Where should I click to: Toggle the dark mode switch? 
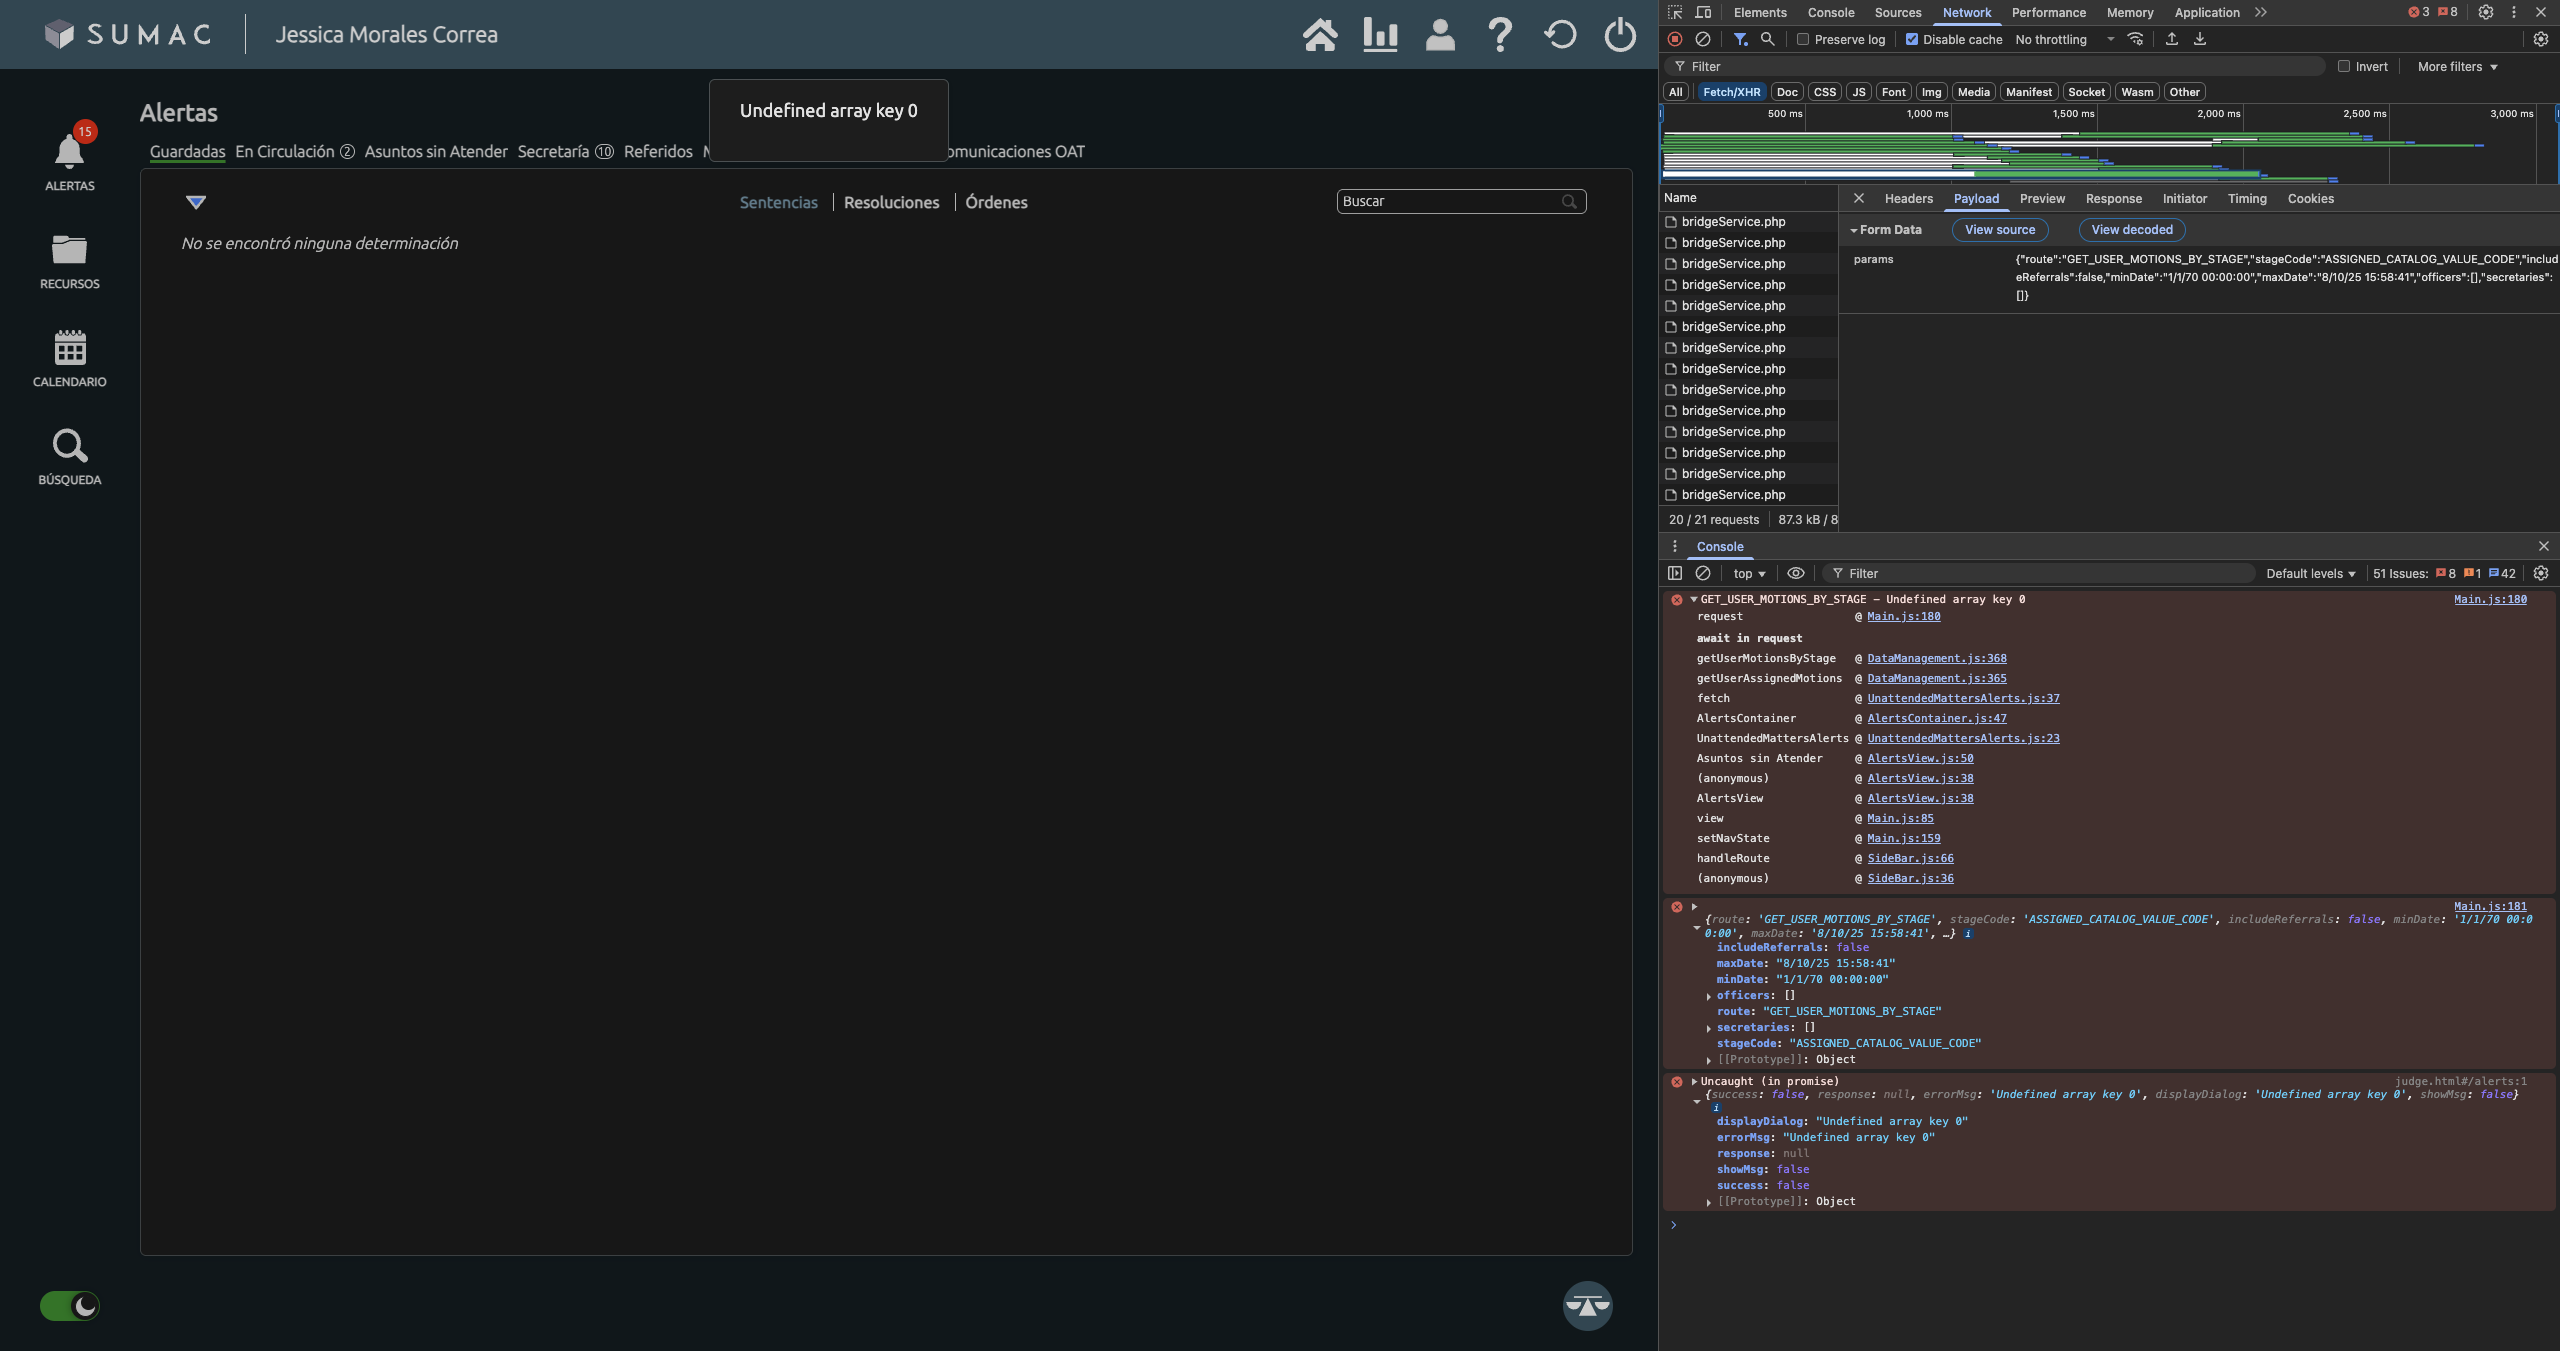69,1305
